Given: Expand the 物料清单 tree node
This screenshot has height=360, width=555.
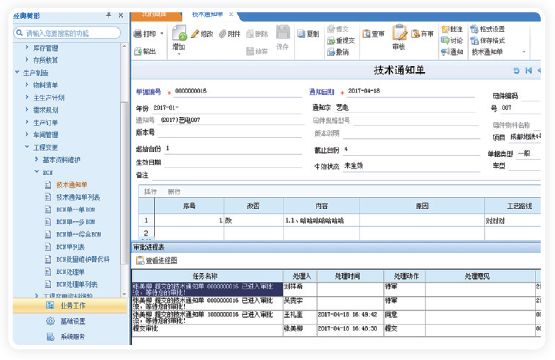Looking at the screenshot, I should 27,85.
